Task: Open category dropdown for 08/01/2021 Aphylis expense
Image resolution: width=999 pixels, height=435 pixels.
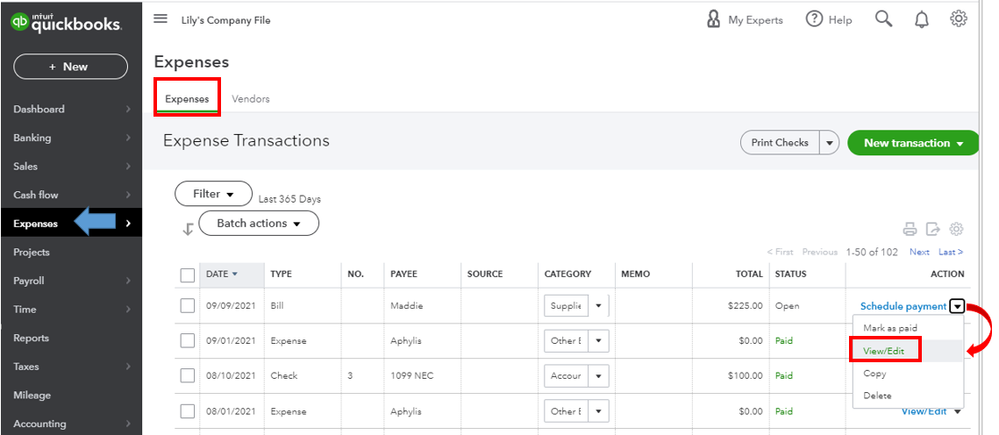Action: point(598,411)
